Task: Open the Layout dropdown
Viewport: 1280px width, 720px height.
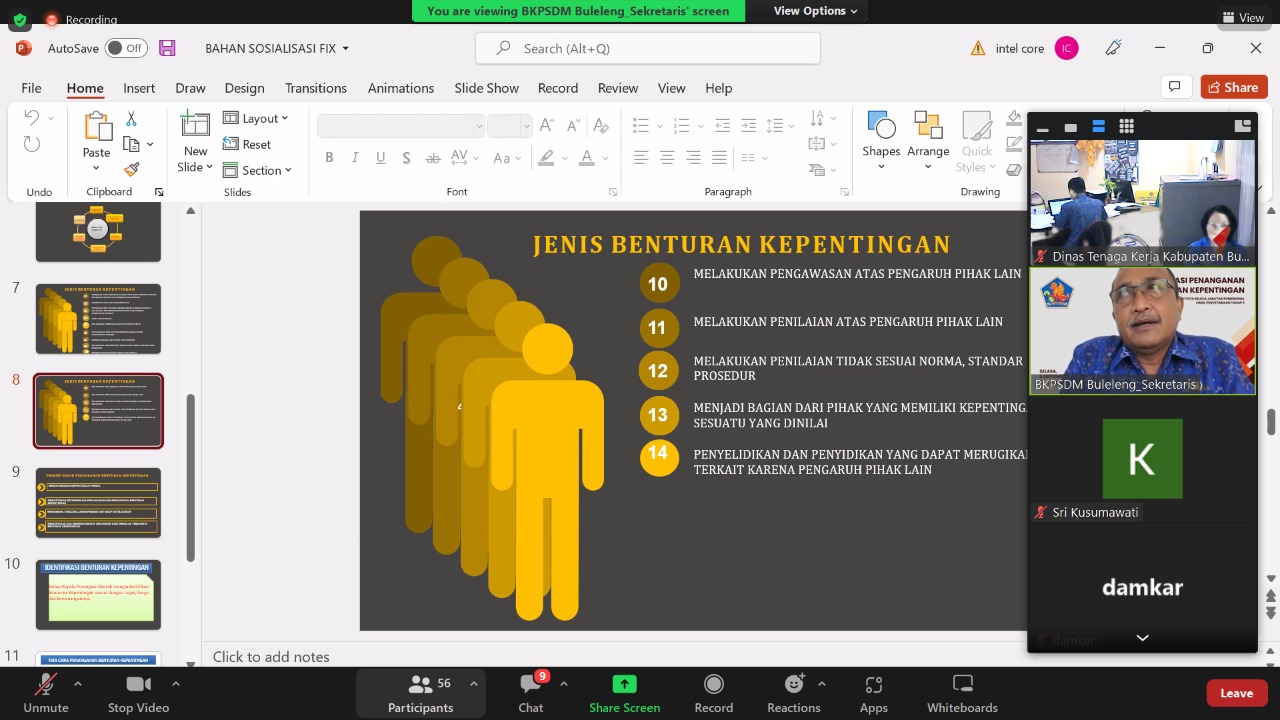Action: [256, 118]
